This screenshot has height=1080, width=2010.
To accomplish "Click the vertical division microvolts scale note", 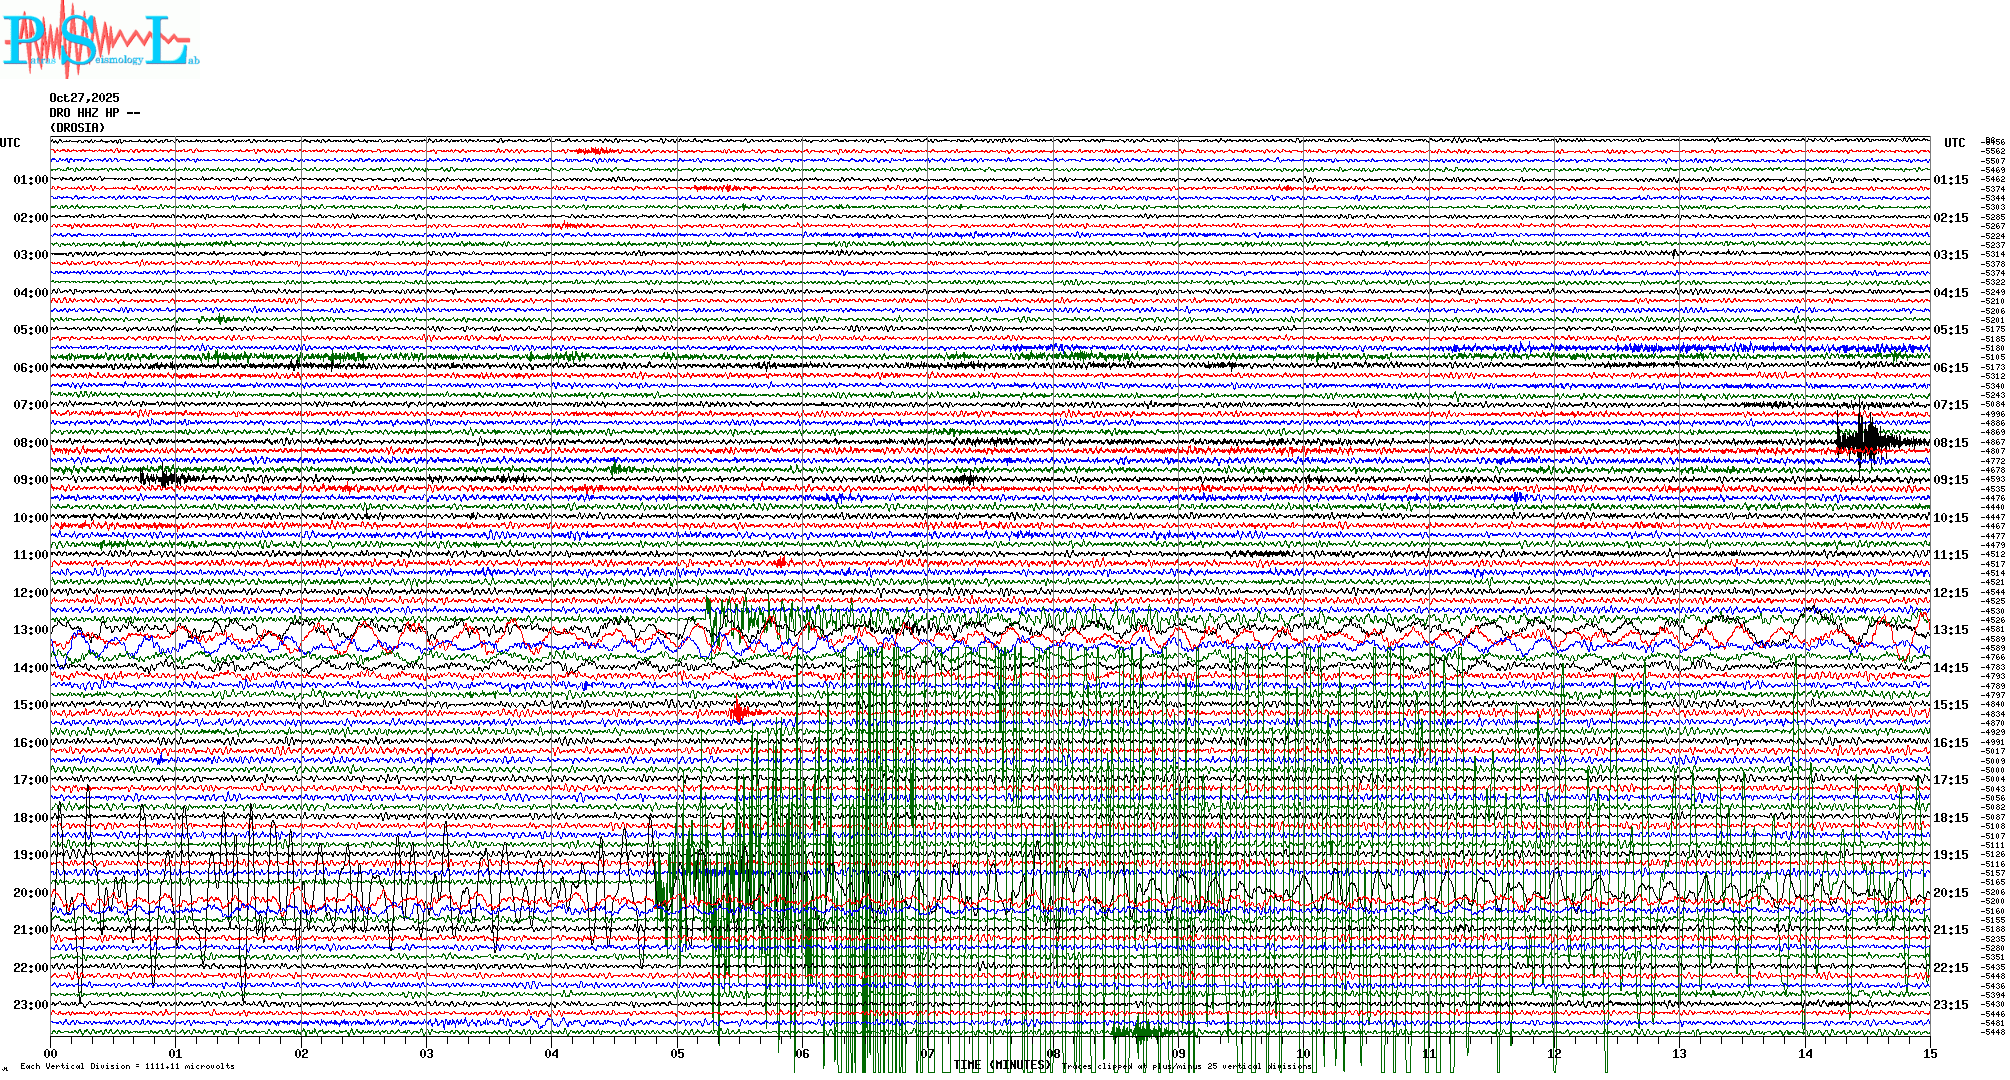I will pos(127,1066).
